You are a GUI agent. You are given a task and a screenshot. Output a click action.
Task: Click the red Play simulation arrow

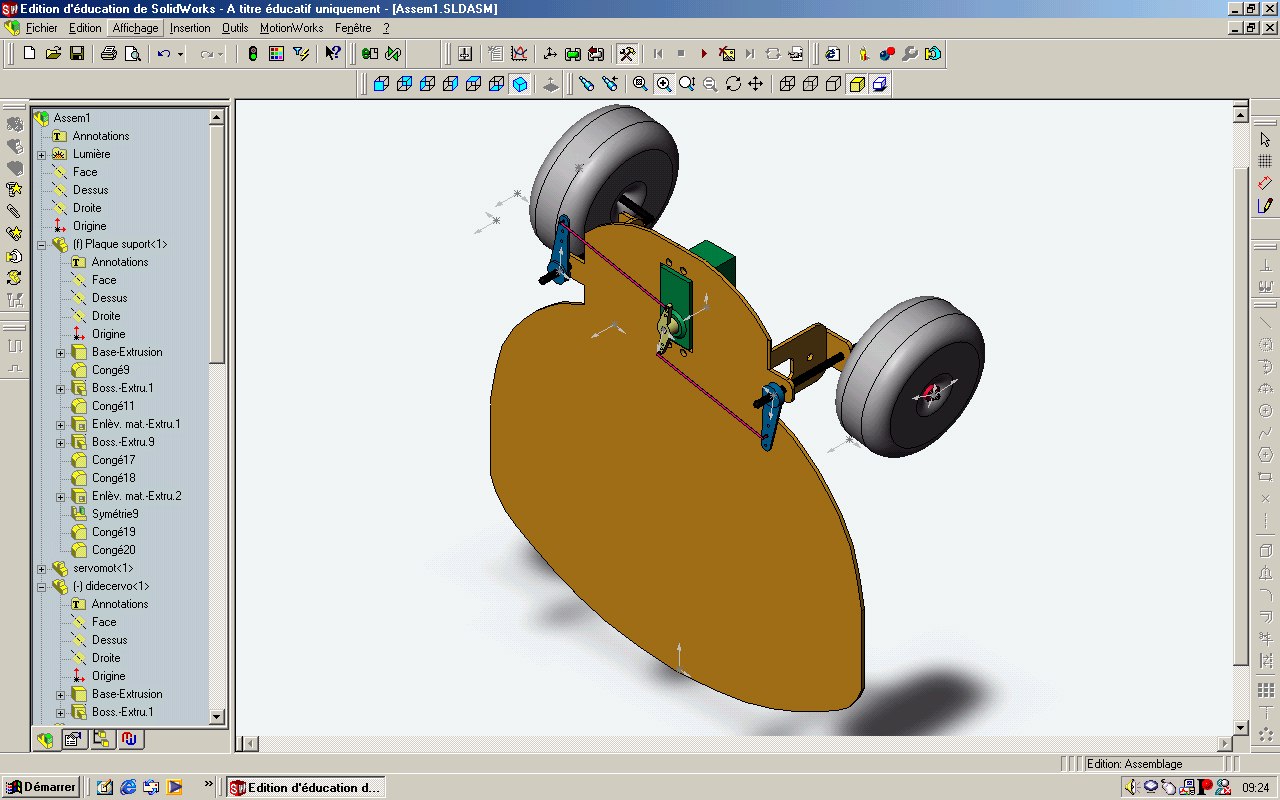(x=704, y=54)
